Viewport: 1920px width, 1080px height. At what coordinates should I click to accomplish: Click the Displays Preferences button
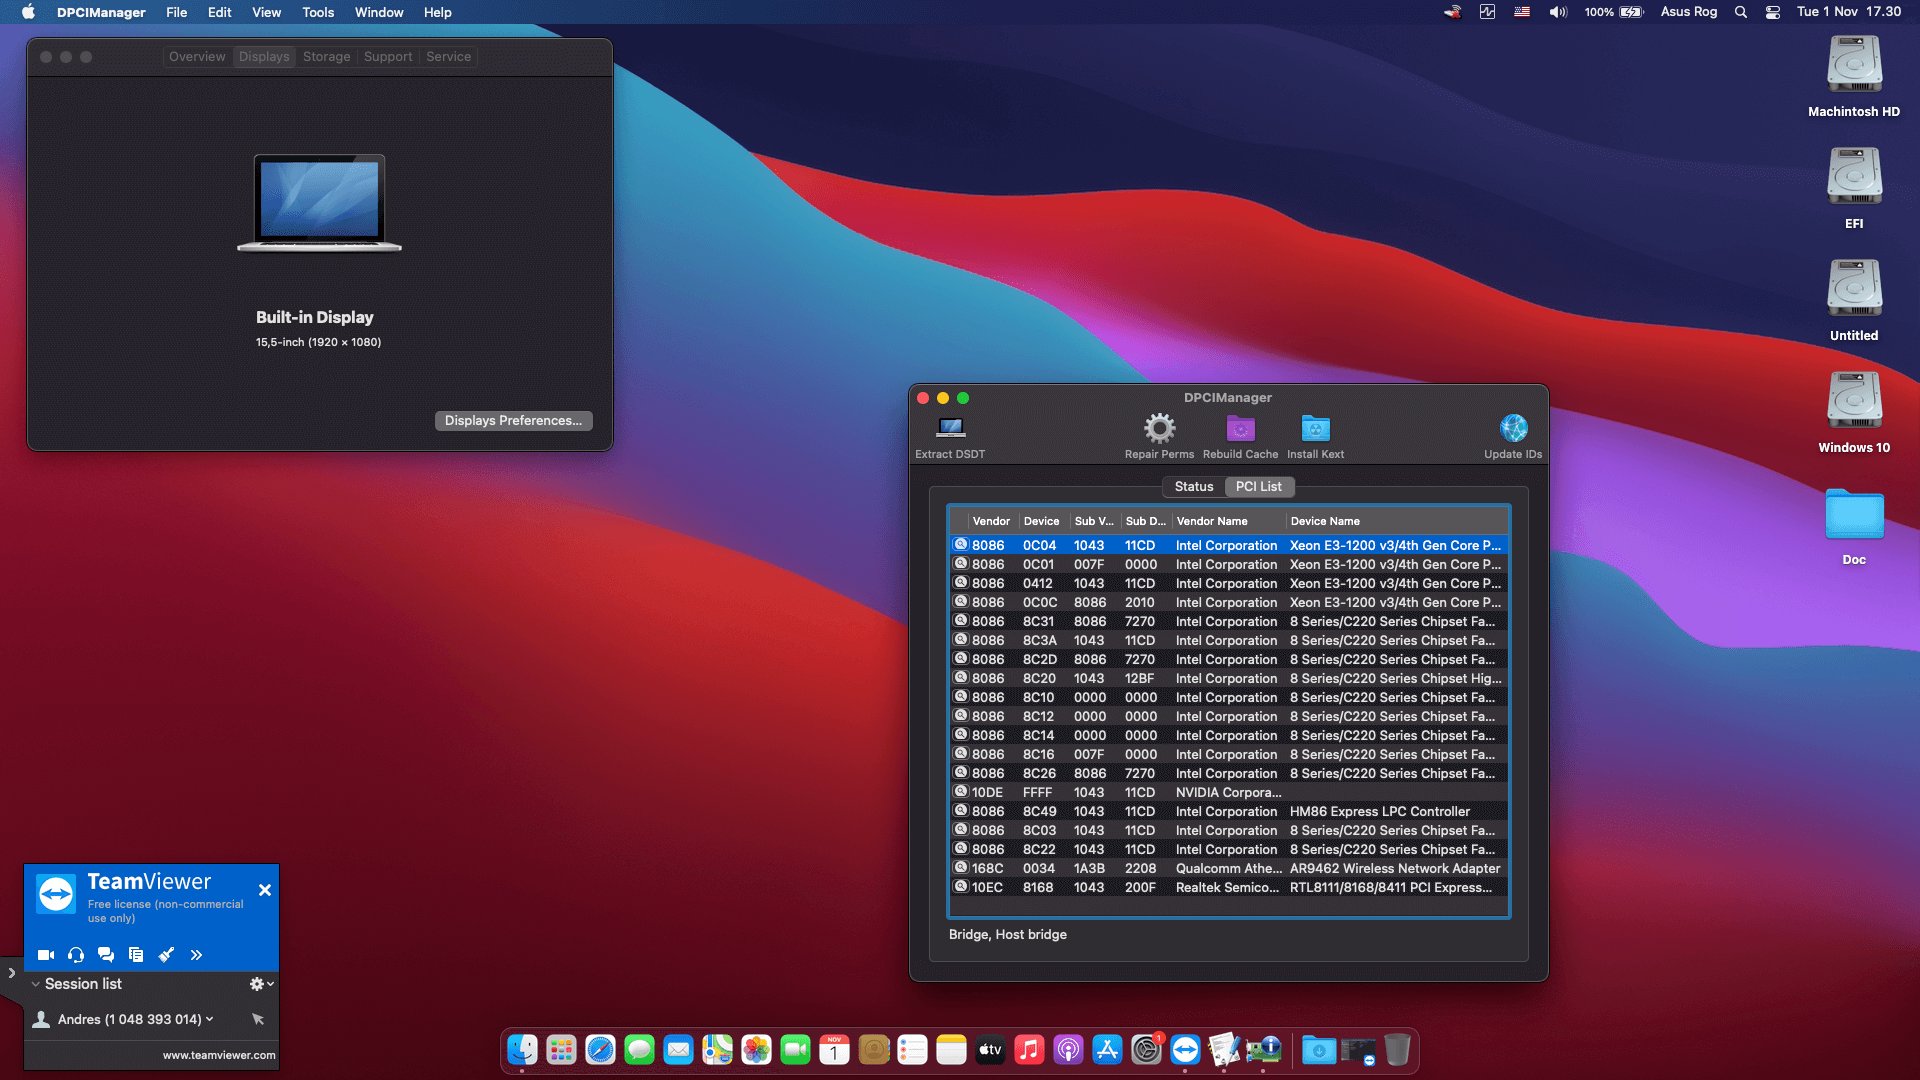pyautogui.click(x=513, y=420)
